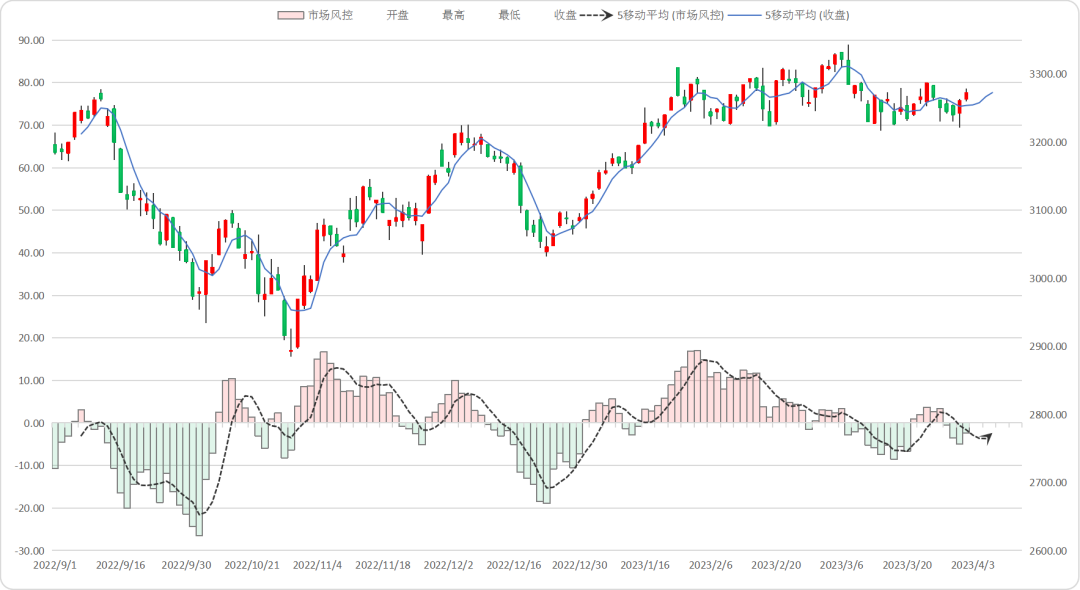Click right axis label 3100.00

click(1048, 211)
